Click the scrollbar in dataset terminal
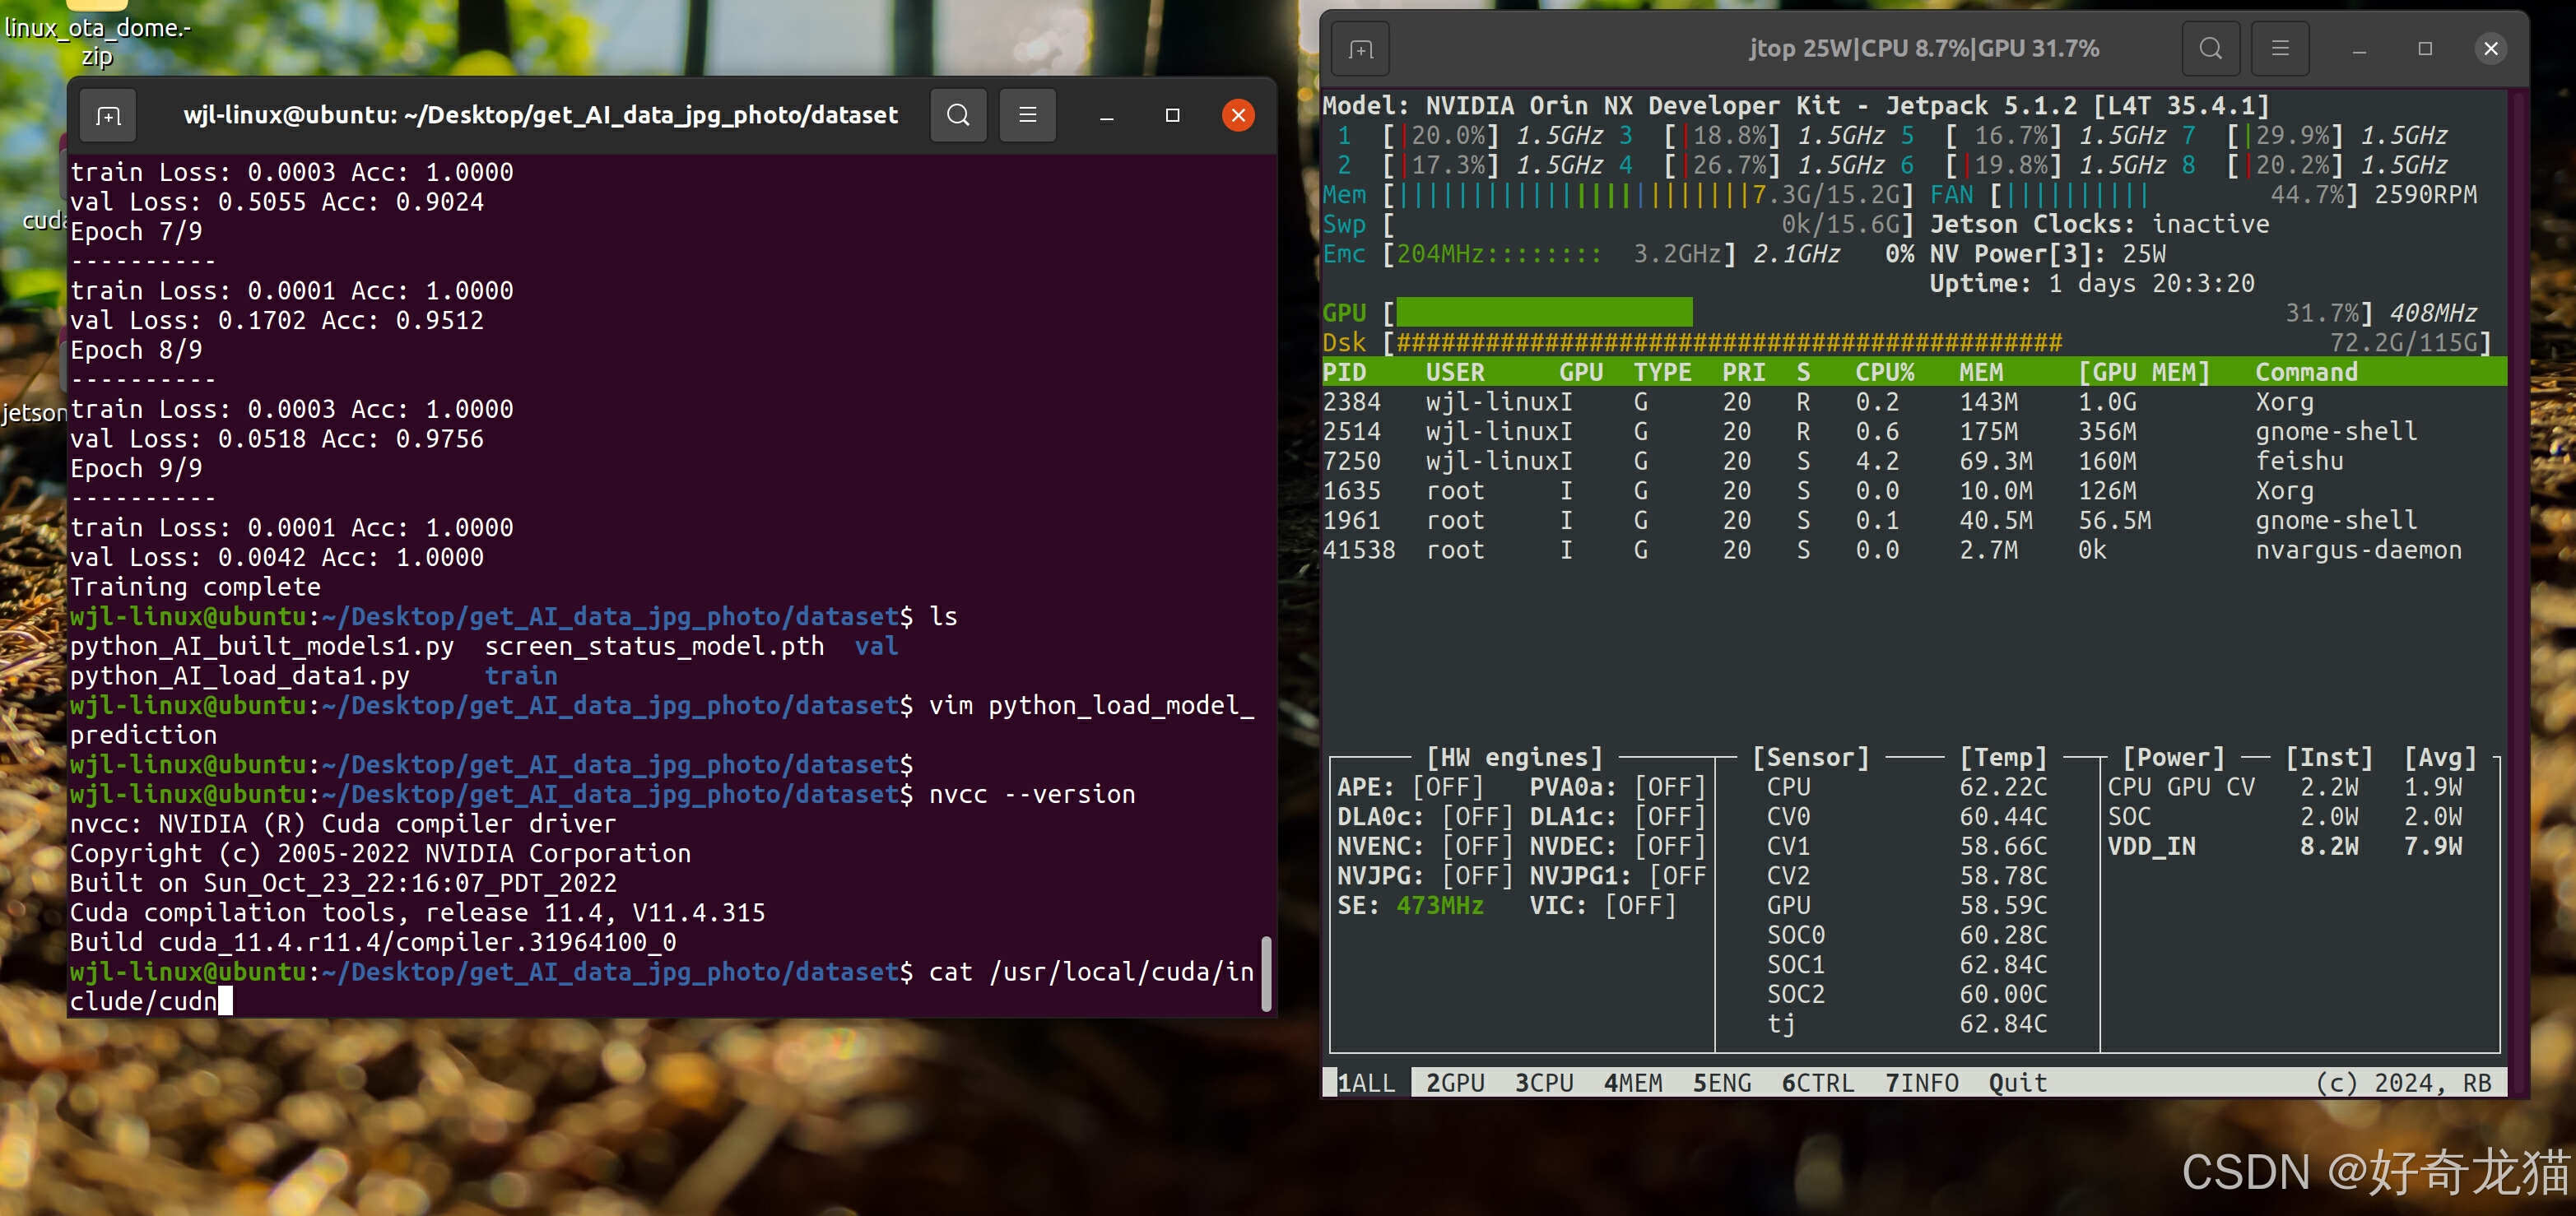Viewport: 2576px width, 1216px height. click(1266, 974)
